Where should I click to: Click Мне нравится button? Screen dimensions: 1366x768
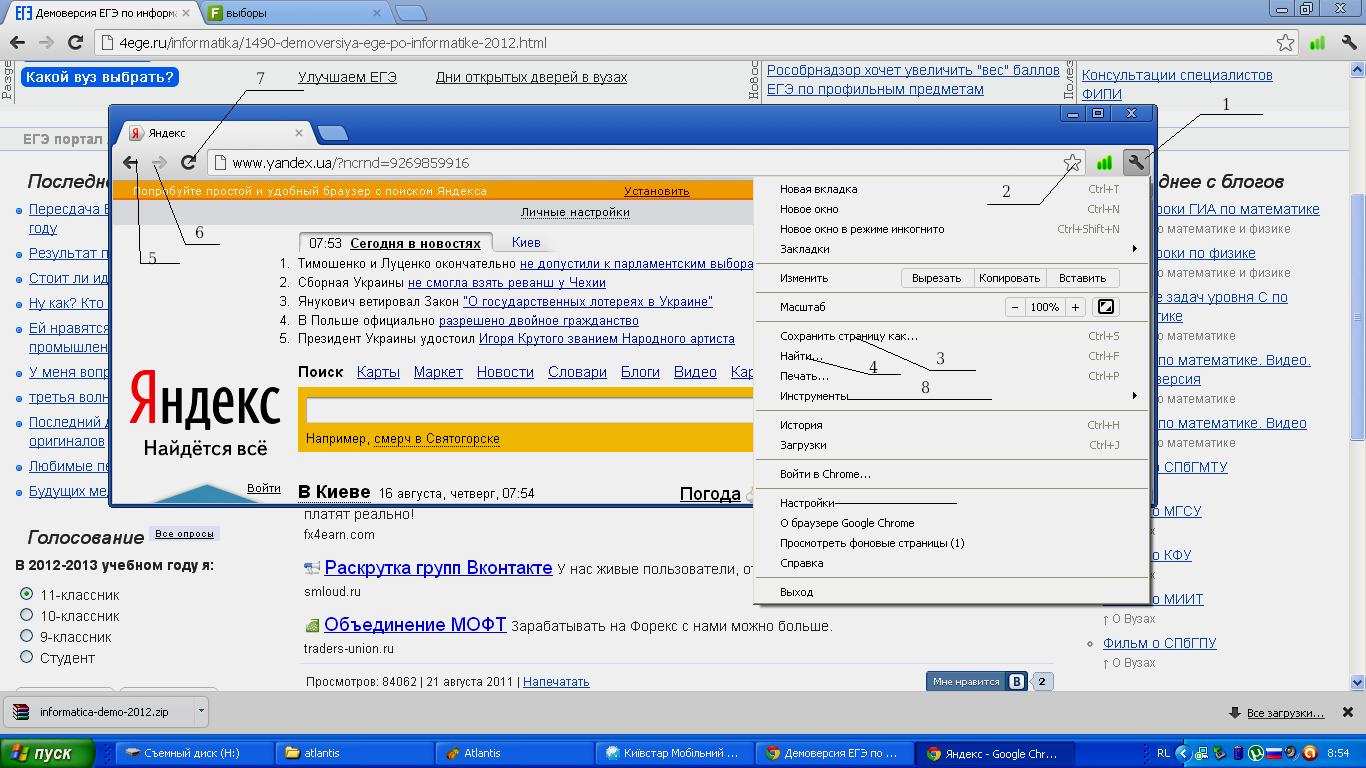977,682
